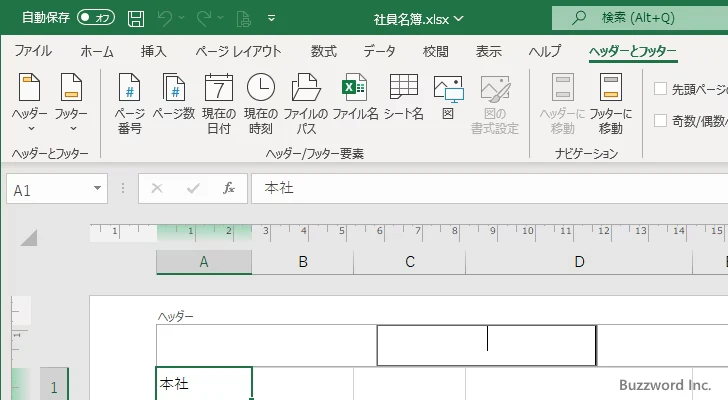The image size is (728, 400).
Task: Click the three-dot formula bar resize handle
Action: pos(123,188)
